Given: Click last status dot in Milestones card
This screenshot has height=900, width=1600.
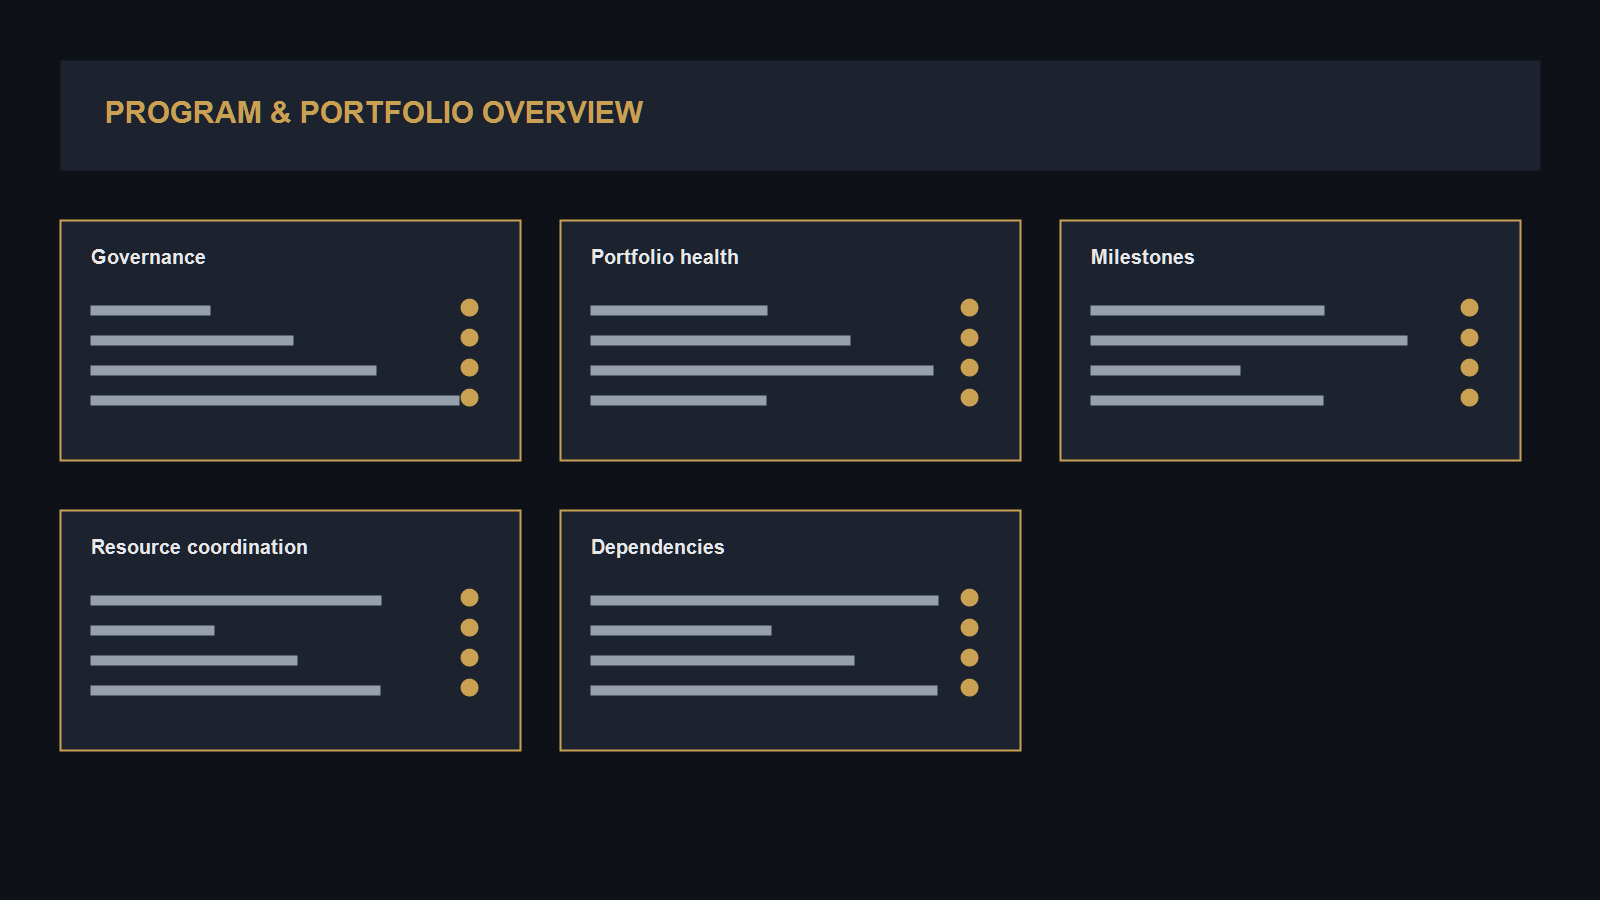Looking at the screenshot, I should (x=1469, y=398).
